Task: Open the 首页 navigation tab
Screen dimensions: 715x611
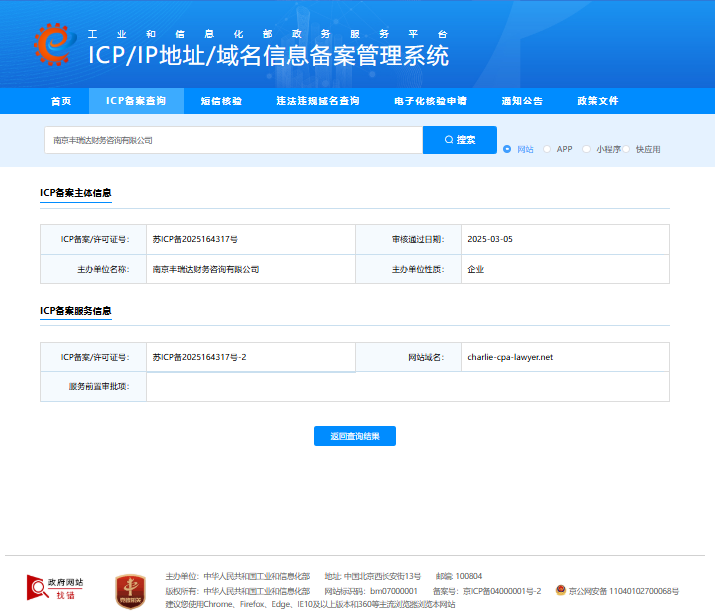Action: [61, 101]
